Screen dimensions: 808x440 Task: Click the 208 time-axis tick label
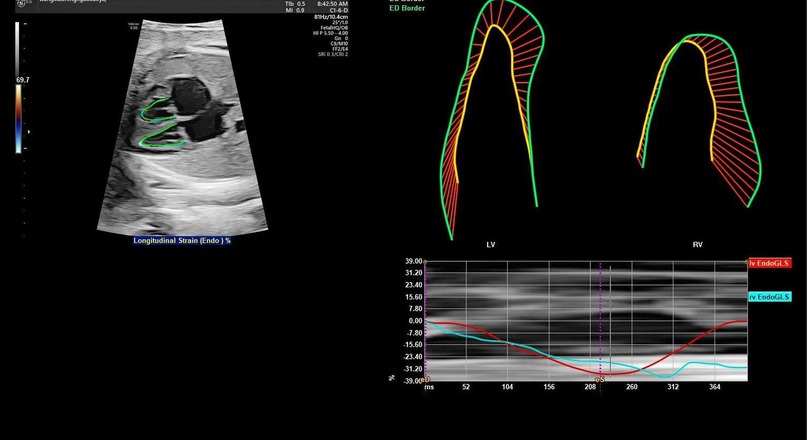click(x=591, y=387)
